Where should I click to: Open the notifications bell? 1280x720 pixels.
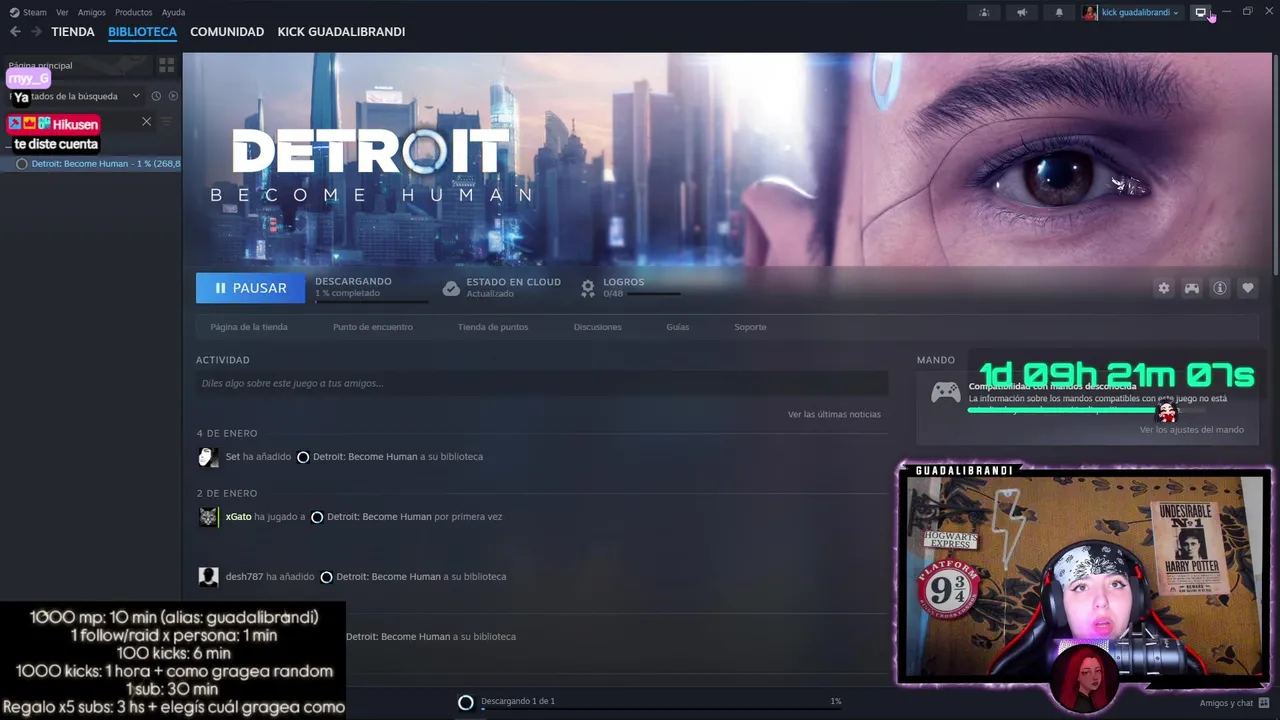pyautogui.click(x=1059, y=12)
